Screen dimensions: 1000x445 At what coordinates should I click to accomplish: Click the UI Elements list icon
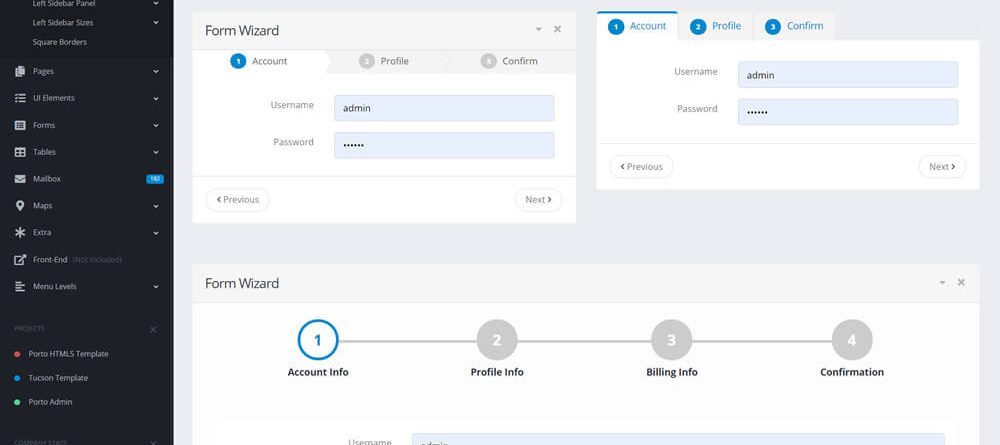tap(20, 98)
